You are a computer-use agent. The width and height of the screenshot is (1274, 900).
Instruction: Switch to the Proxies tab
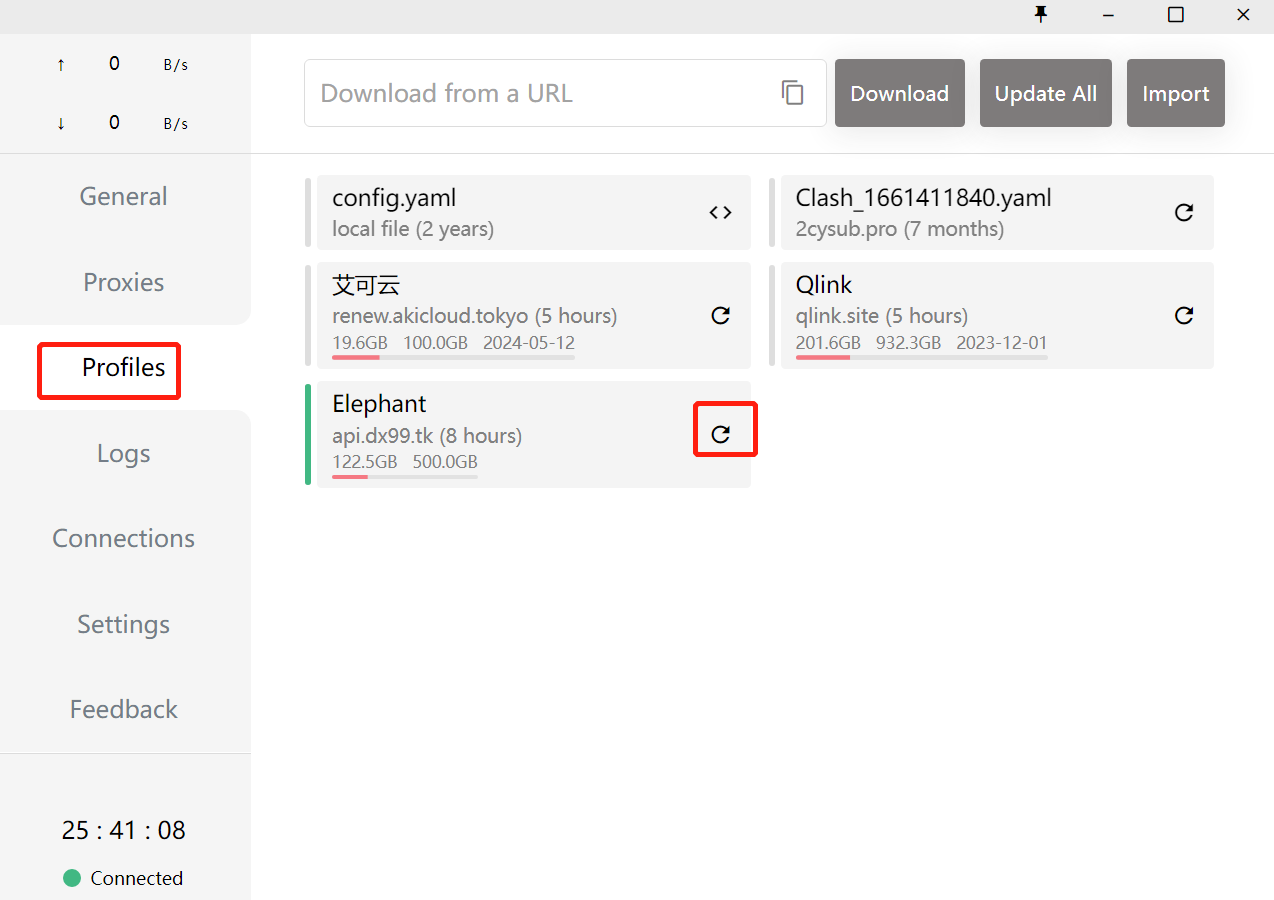coord(124,282)
